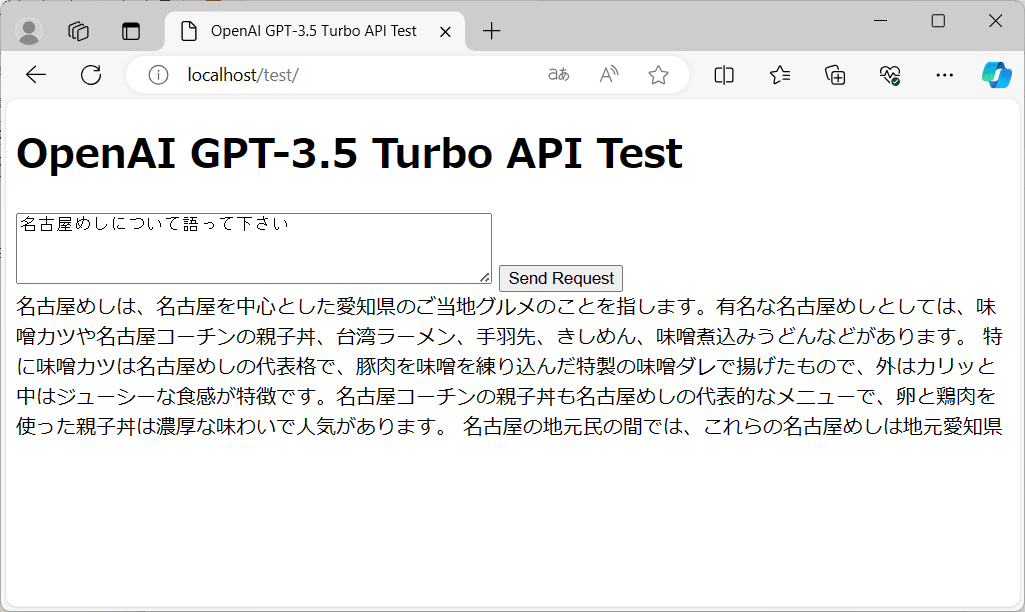The height and width of the screenshot is (612, 1025).
Task: Click the response line starting に味噌カツは名古屋めし
Action: point(505,366)
